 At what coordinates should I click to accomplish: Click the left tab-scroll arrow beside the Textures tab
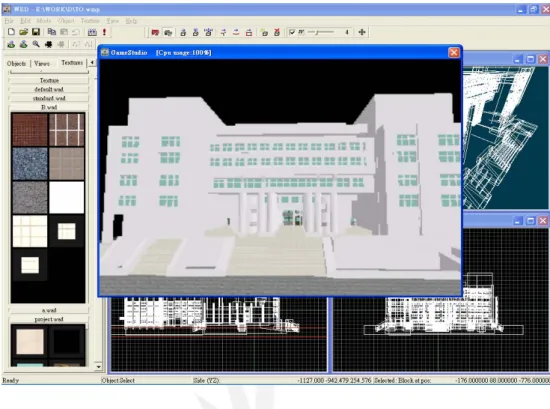pyautogui.click(x=92, y=62)
